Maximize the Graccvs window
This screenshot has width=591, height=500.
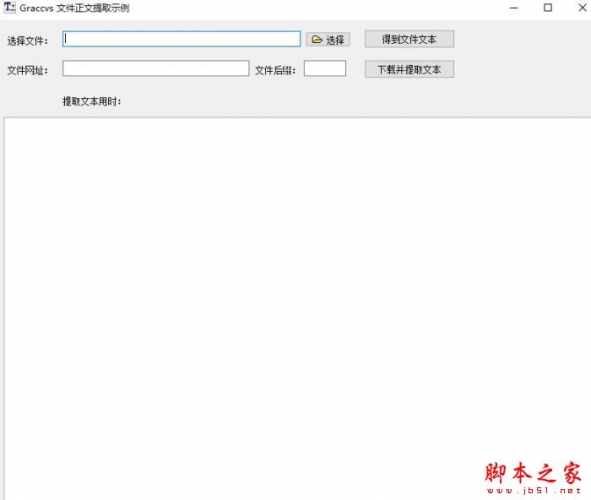[x=548, y=8]
